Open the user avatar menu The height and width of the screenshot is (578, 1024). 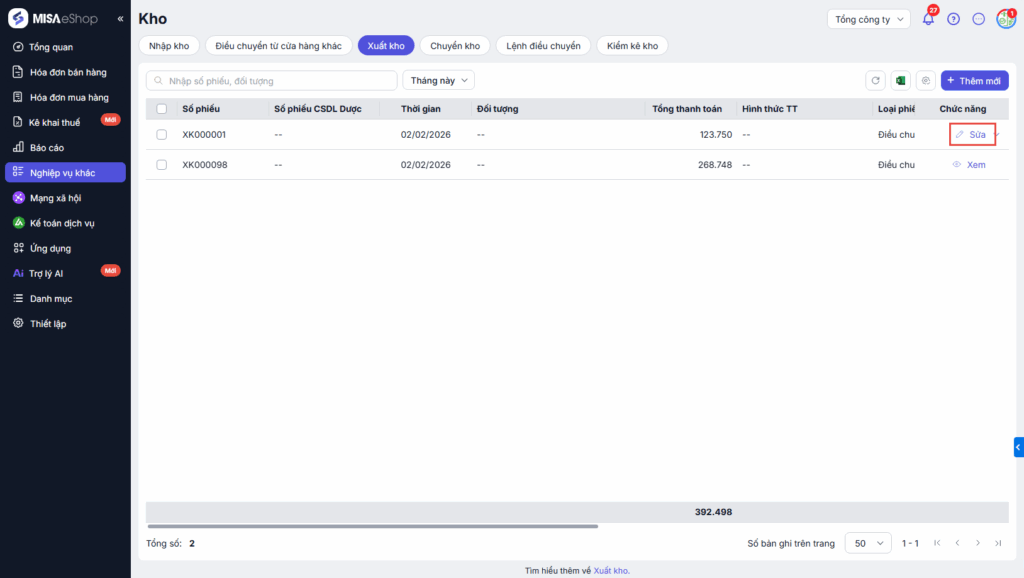pos(1006,19)
